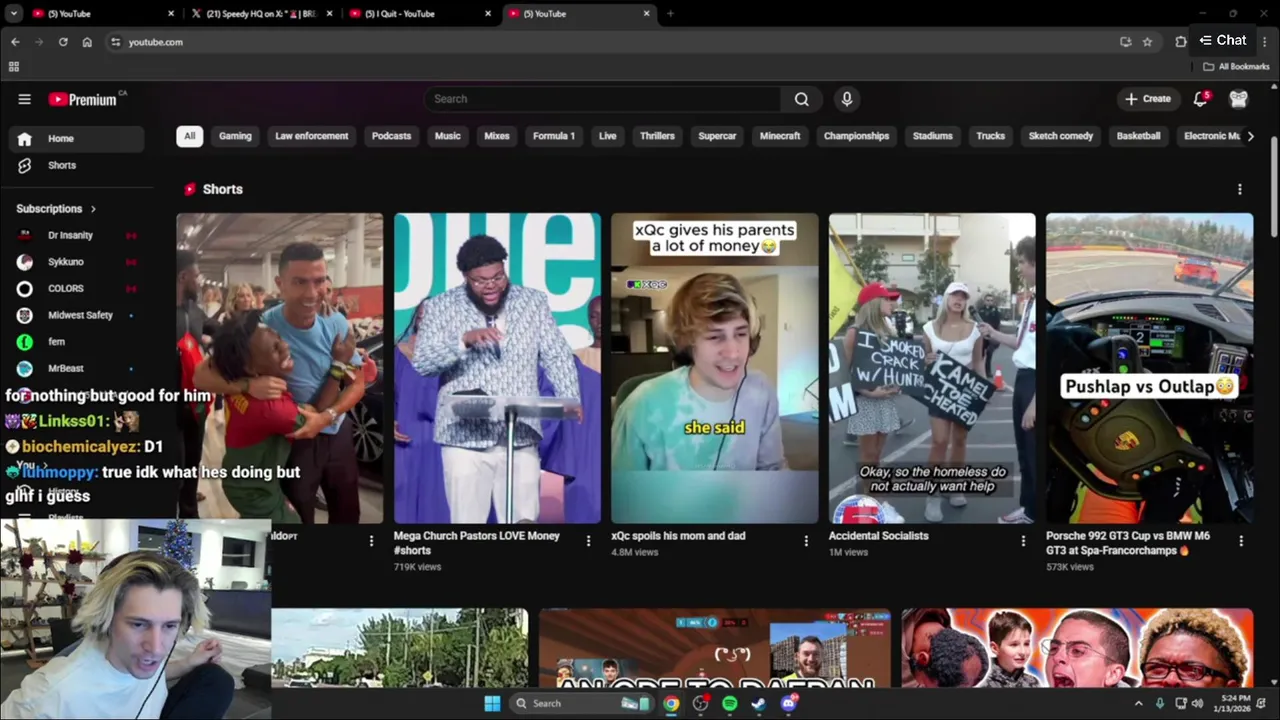The width and height of the screenshot is (1280, 720).
Task: Select the Sketch comedy filter chip
Action: (1061, 136)
